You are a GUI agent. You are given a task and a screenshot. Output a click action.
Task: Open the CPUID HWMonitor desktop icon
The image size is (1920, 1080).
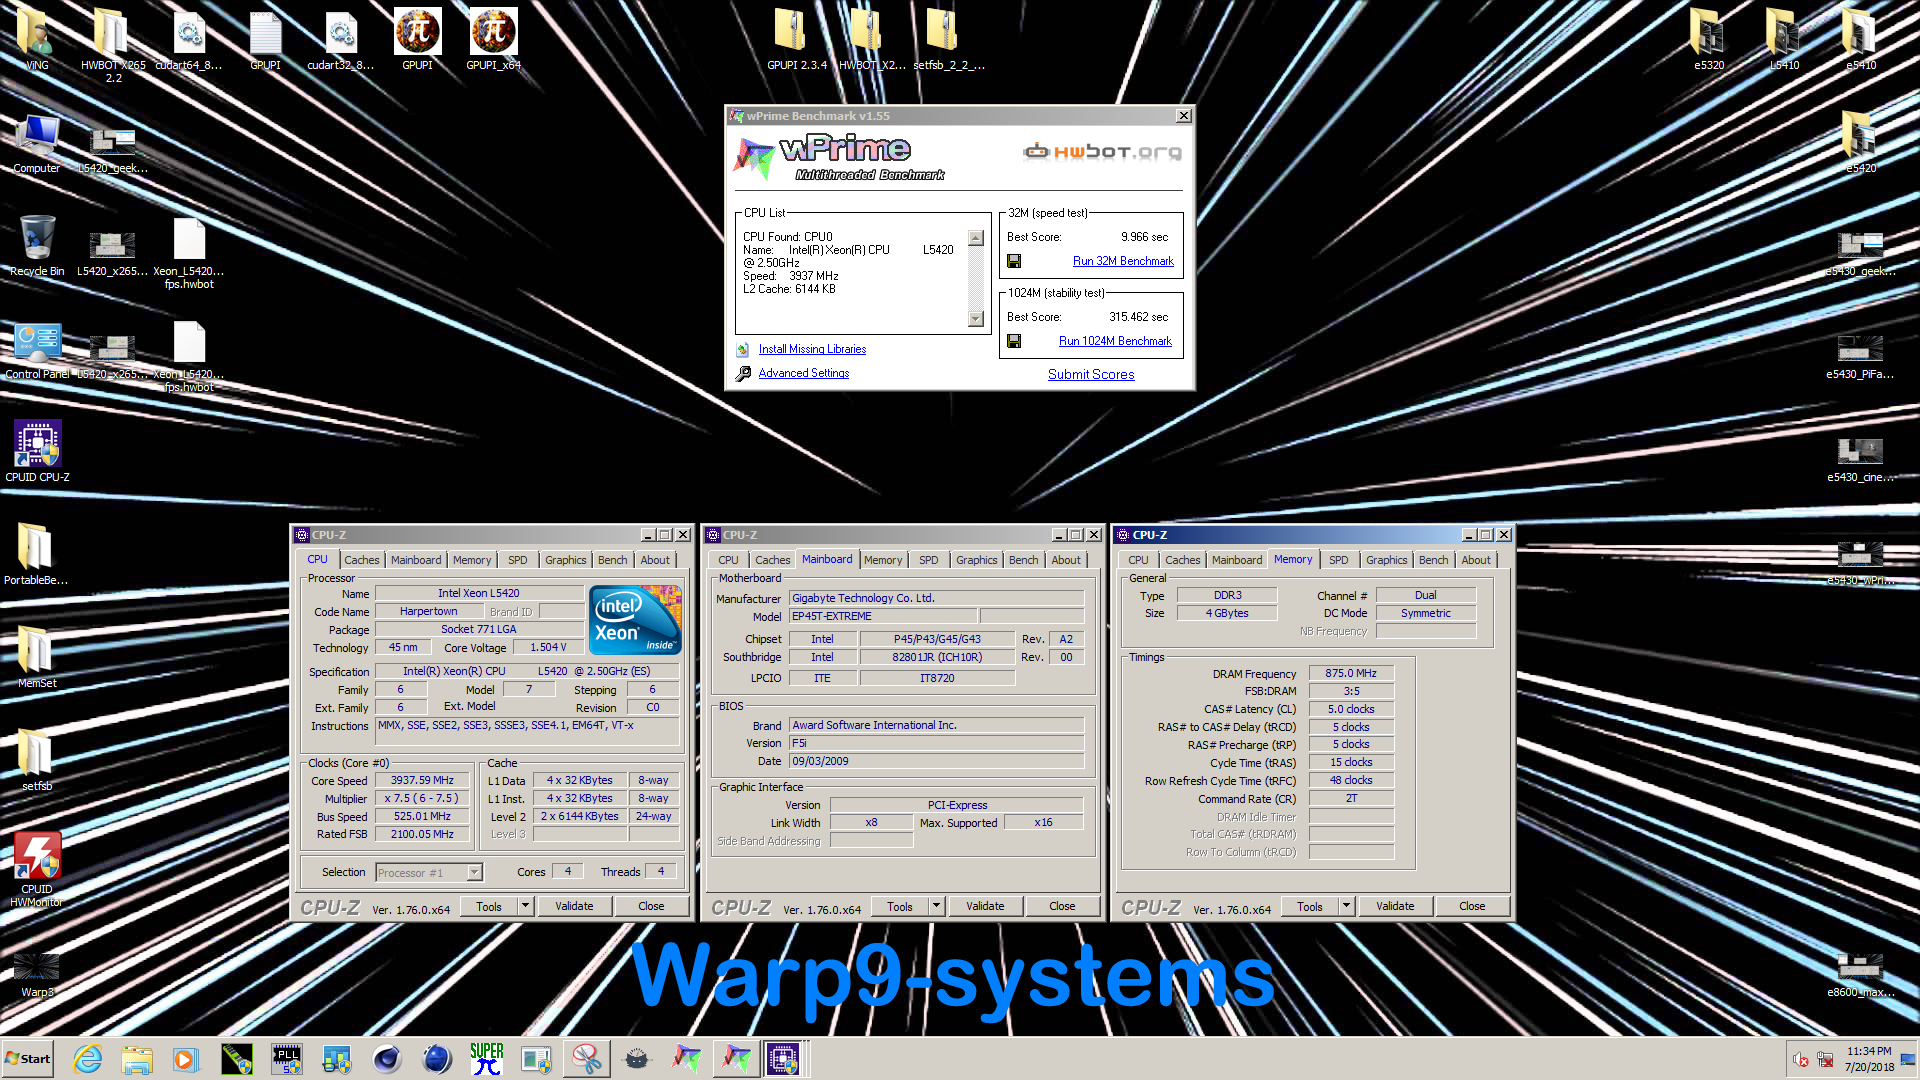pos(37,856)
